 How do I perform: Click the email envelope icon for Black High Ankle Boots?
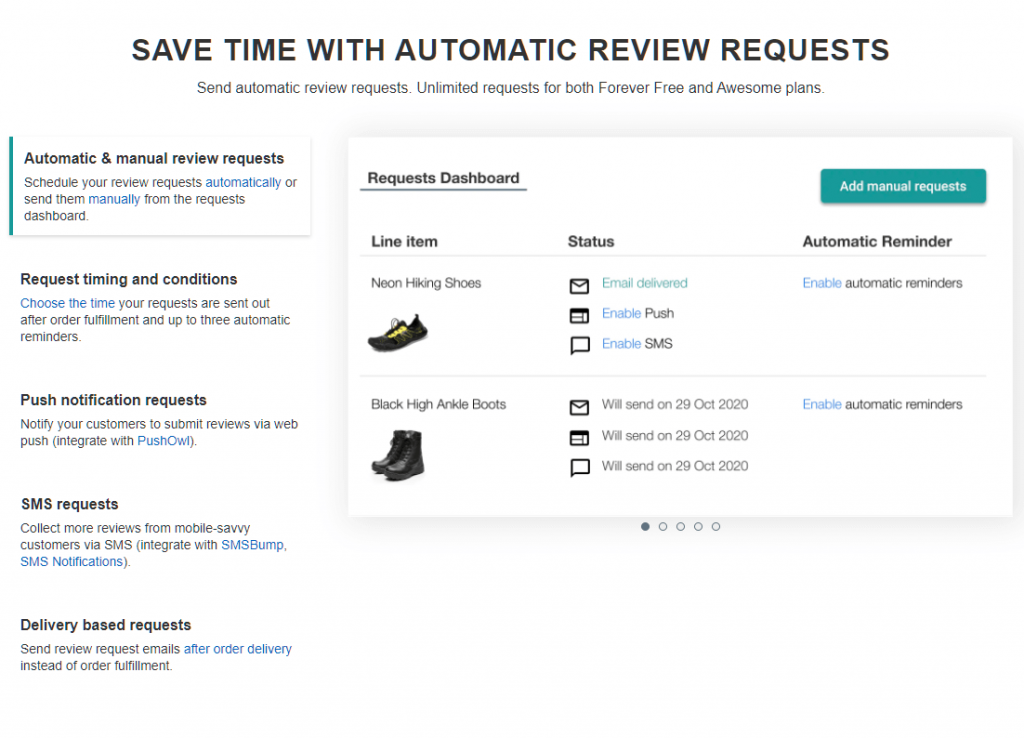[579, 407]
